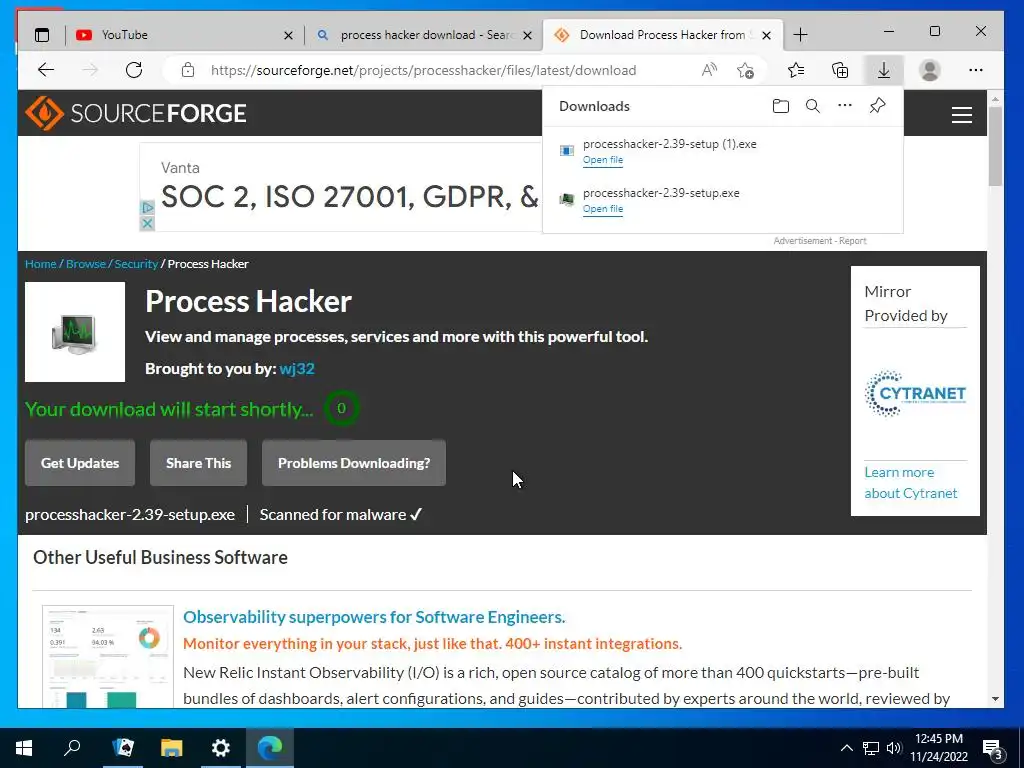Screen dimensions: 1024x768
Task: Open the volume tray icon
Action: (894, 748)
